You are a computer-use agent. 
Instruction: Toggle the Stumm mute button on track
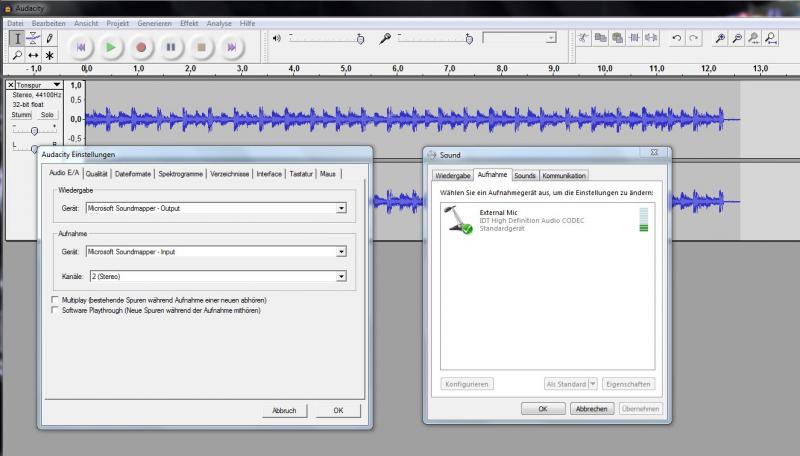point(21,115)
